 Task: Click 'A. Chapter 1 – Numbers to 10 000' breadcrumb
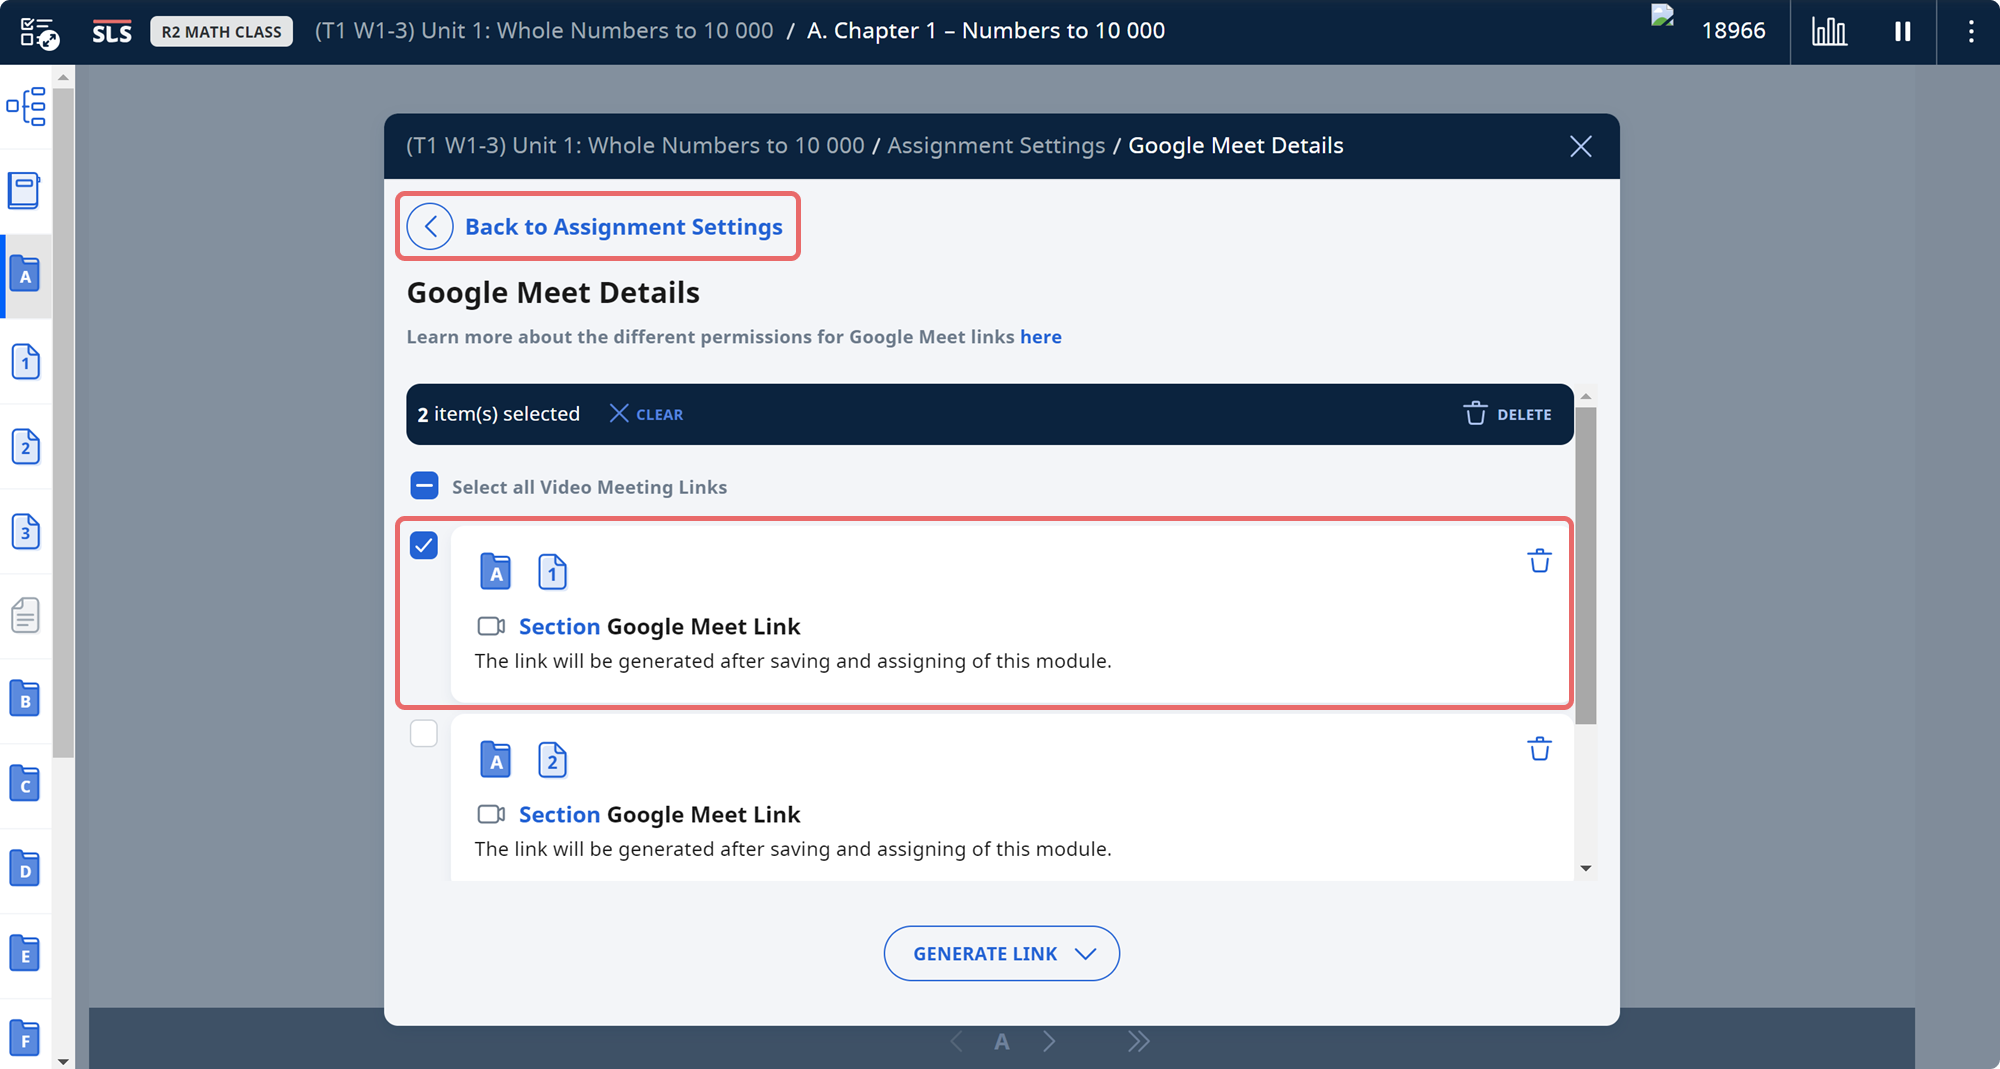click(986, 31)
